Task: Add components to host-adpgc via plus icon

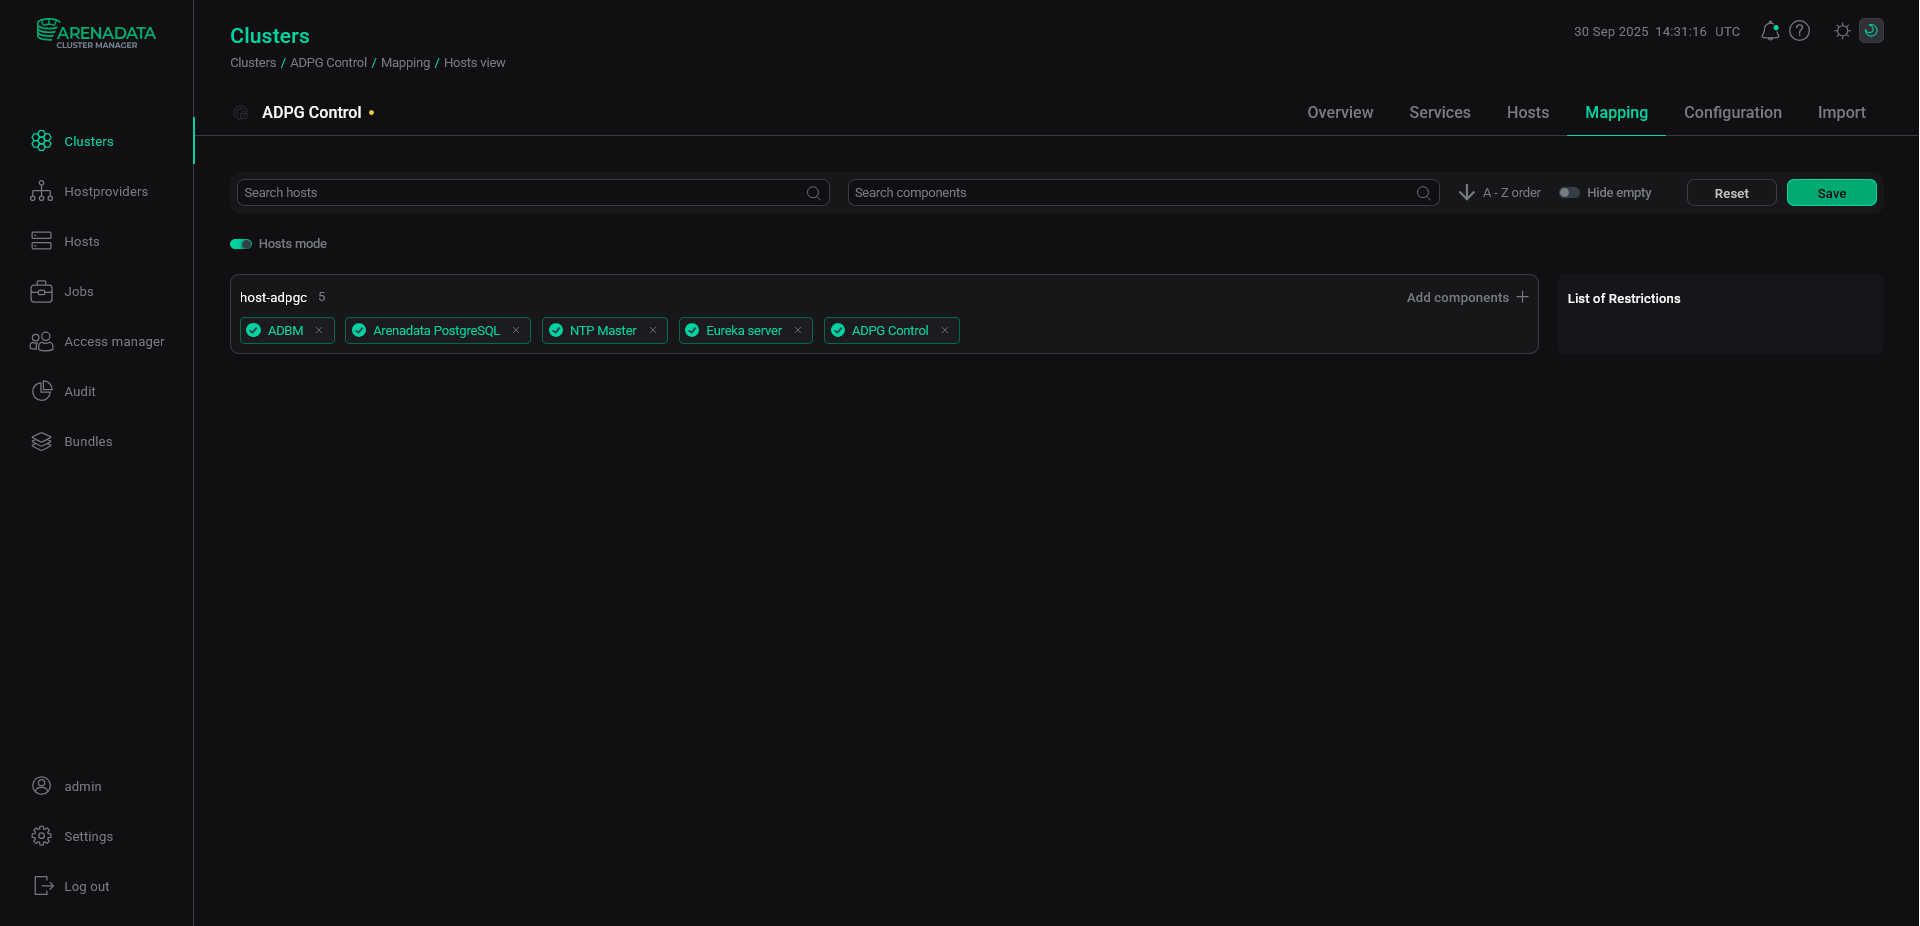Action: point(1521,296)
